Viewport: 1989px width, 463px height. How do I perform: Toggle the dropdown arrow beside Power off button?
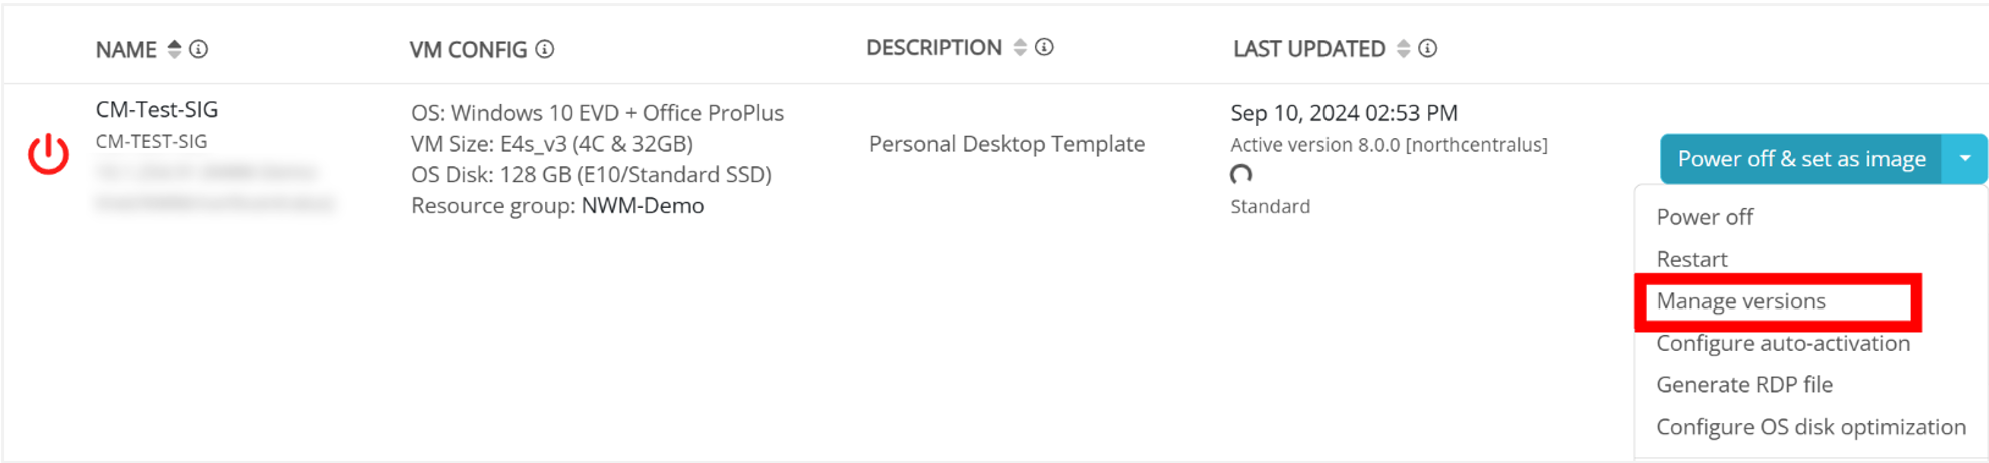pos(1965,158)
